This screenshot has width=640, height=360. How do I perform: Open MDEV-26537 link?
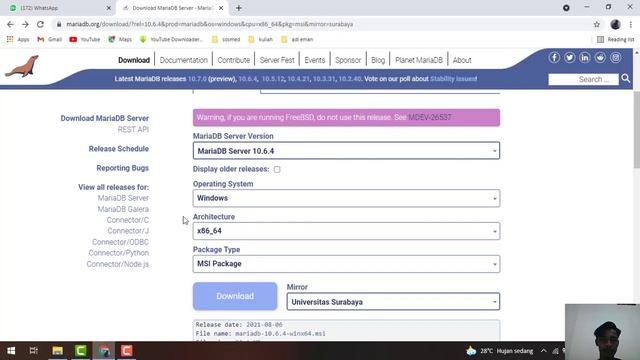click(430, 118)
